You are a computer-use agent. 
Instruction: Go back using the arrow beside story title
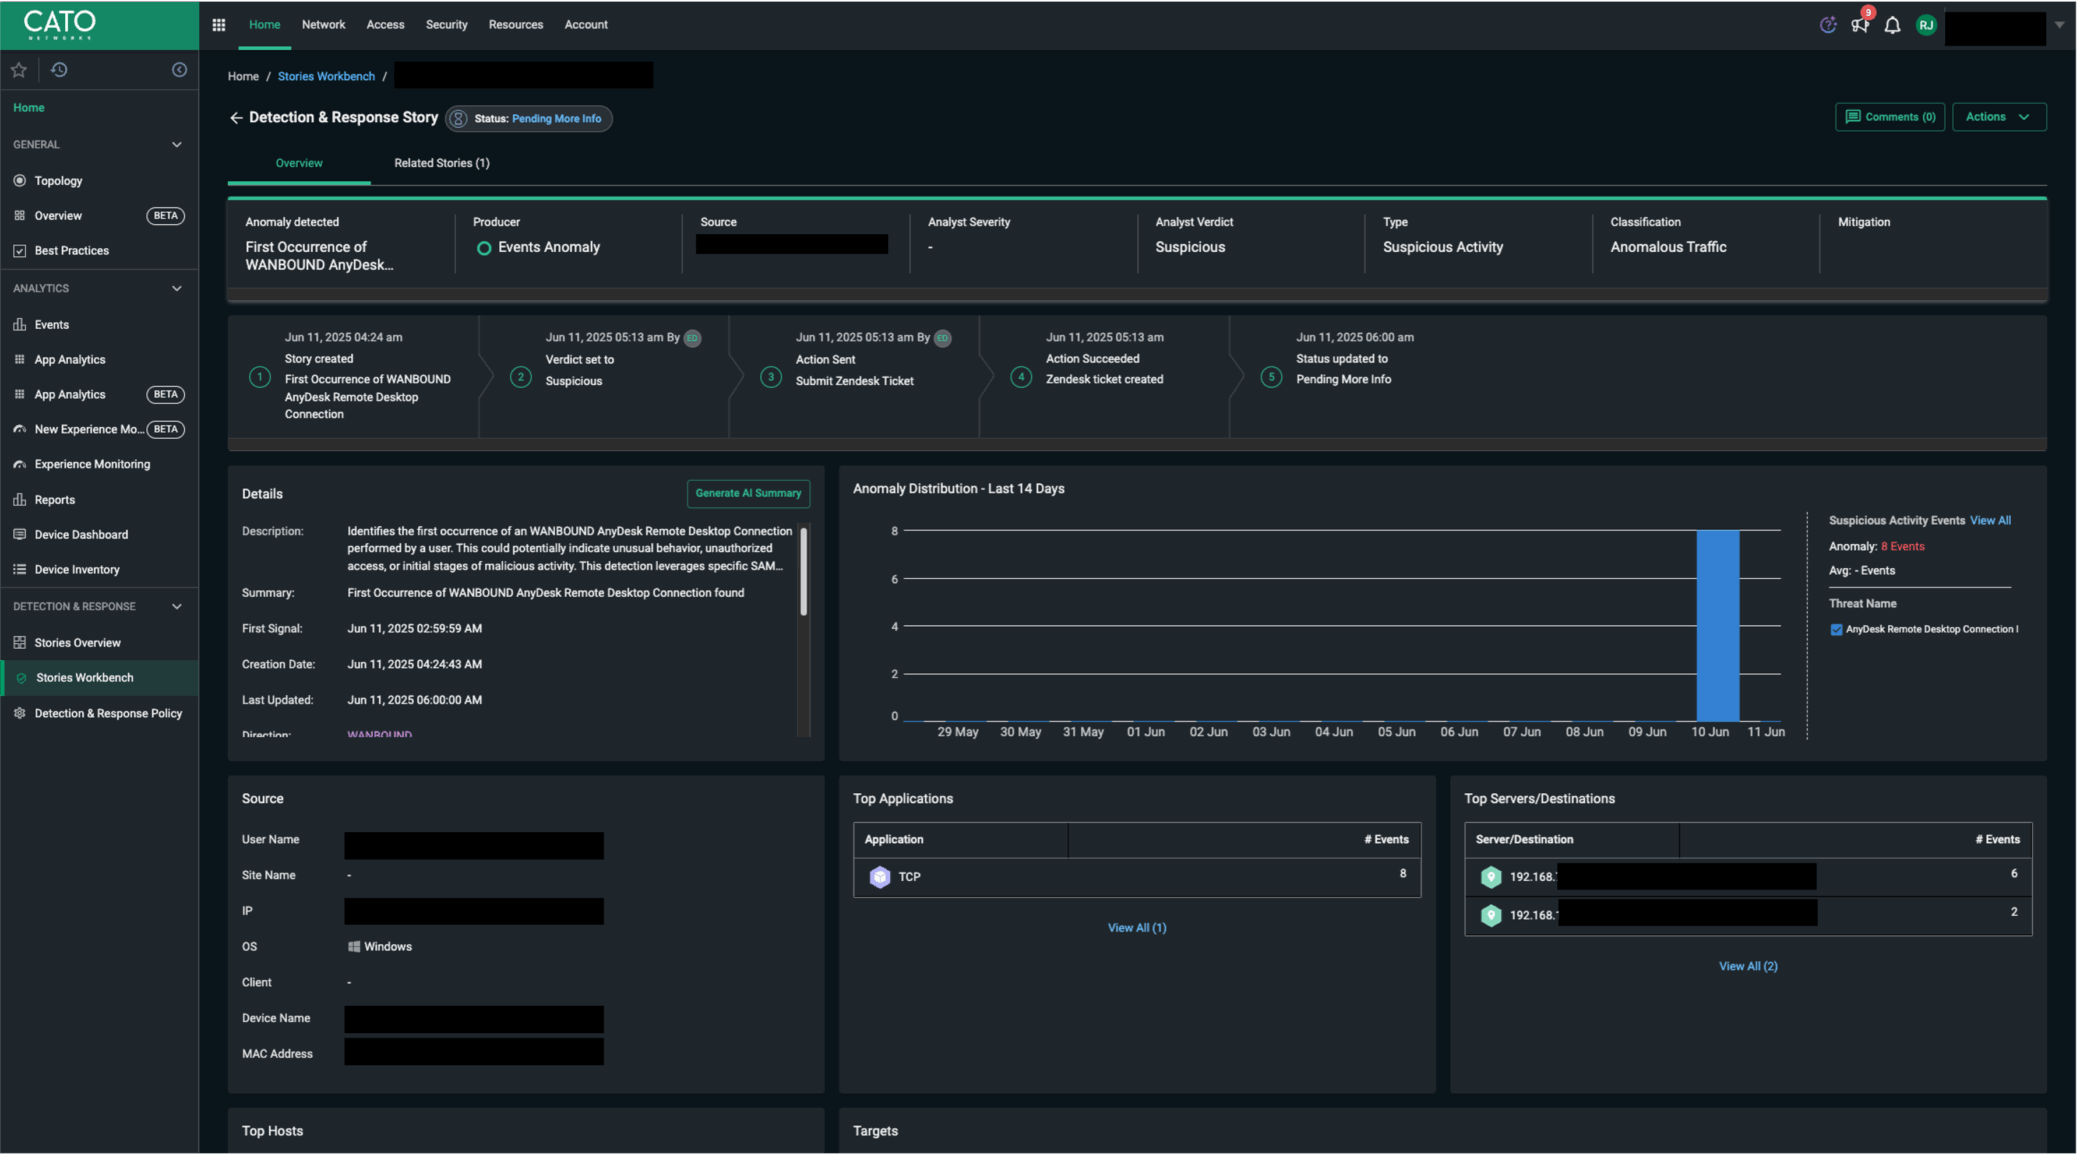(x=236, y=118)
